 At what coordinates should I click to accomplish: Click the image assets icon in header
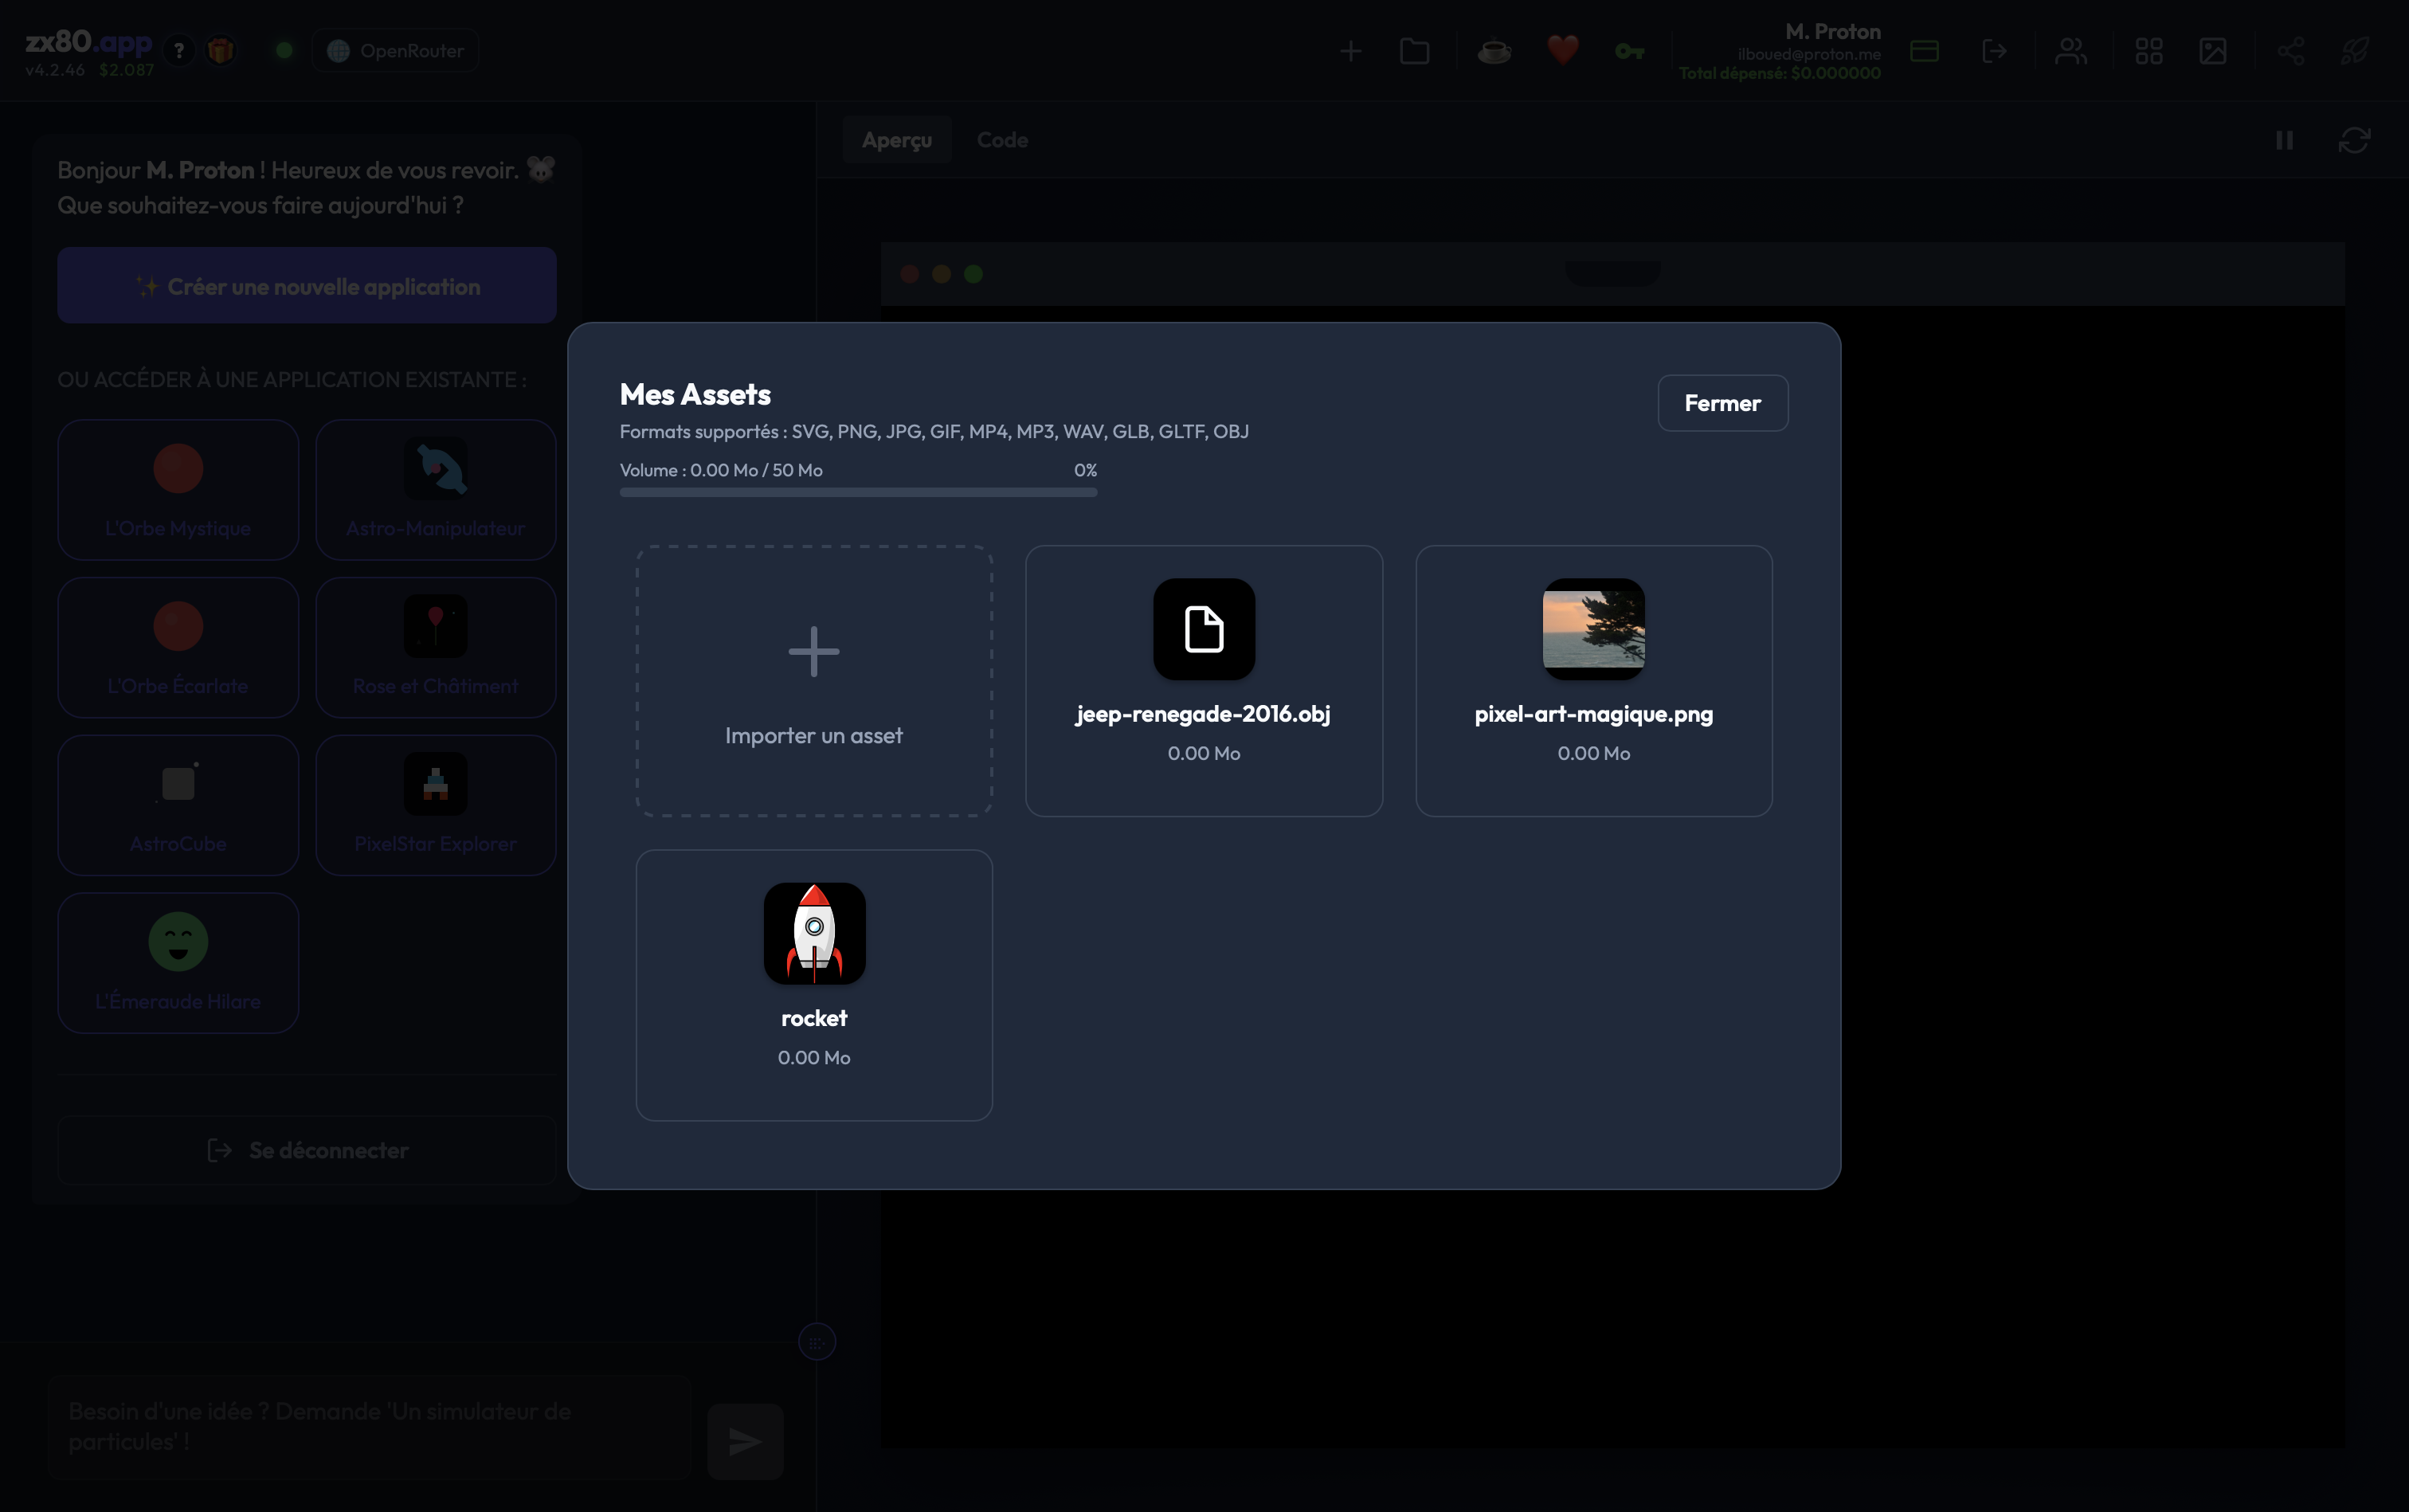pyautogui.click(x=2213, y=51)
